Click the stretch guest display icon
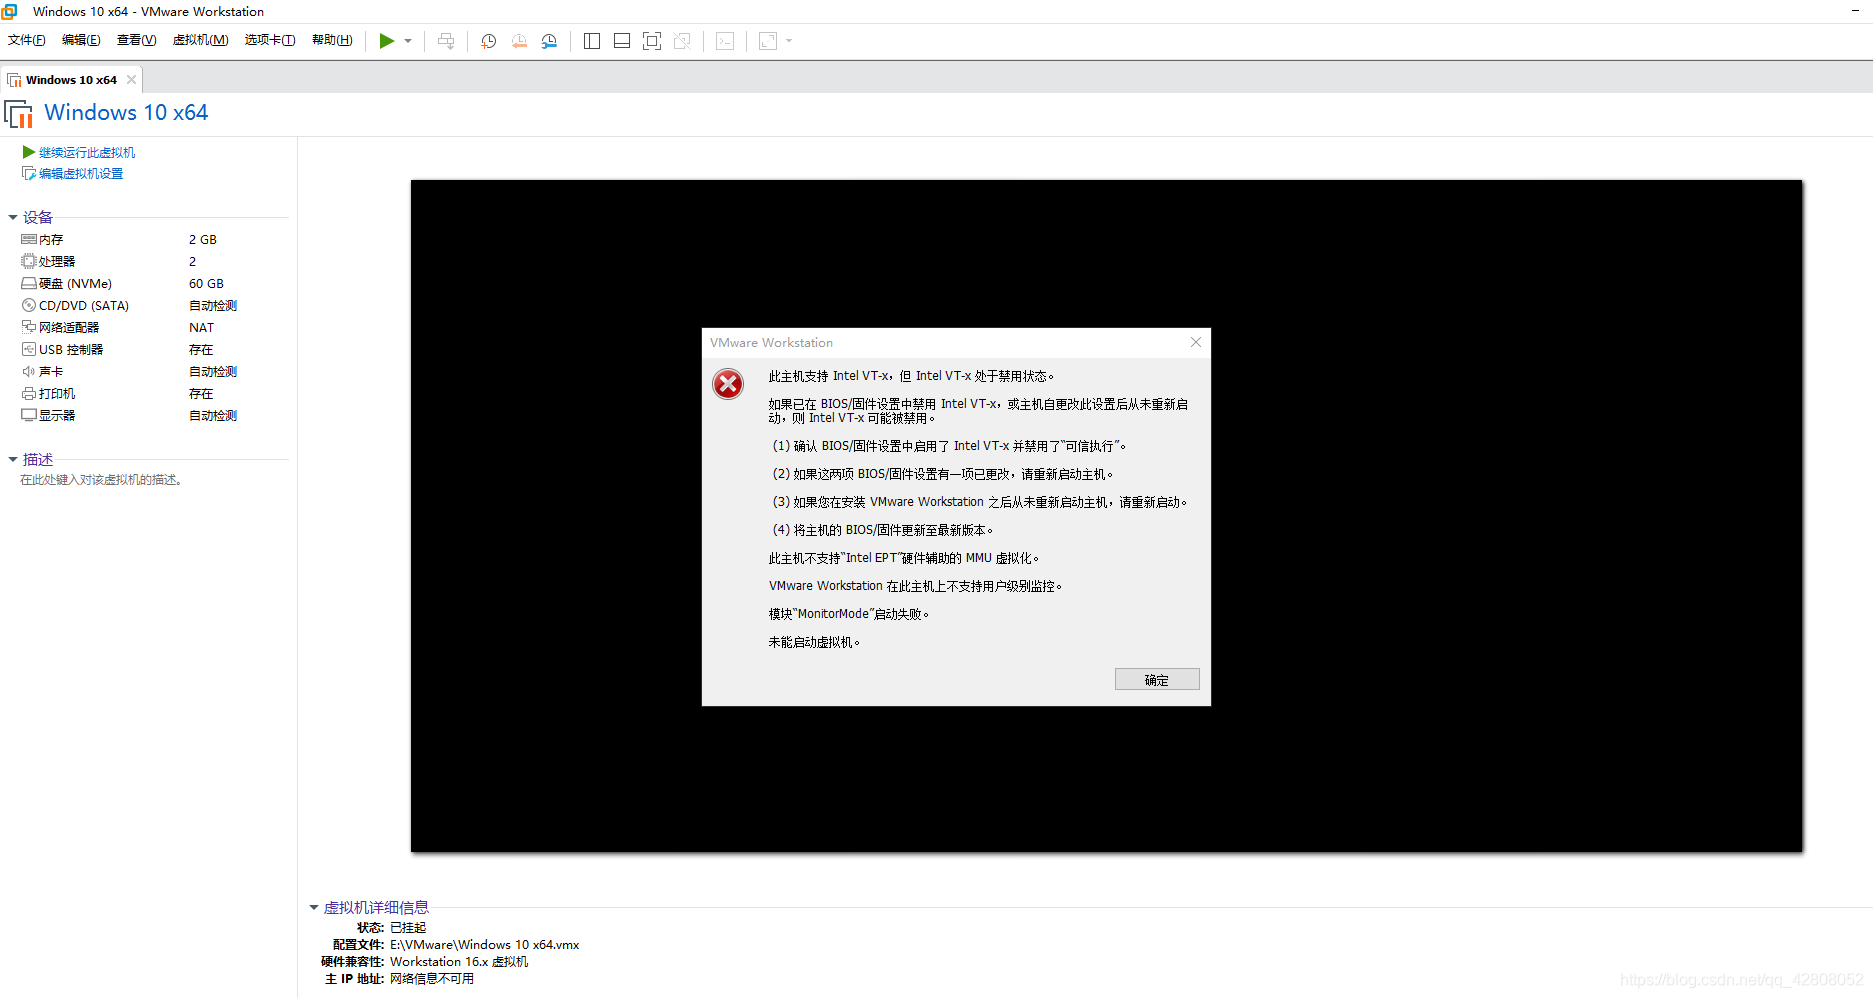Screen dimensions: 1873x998 [x=768, y=41]
